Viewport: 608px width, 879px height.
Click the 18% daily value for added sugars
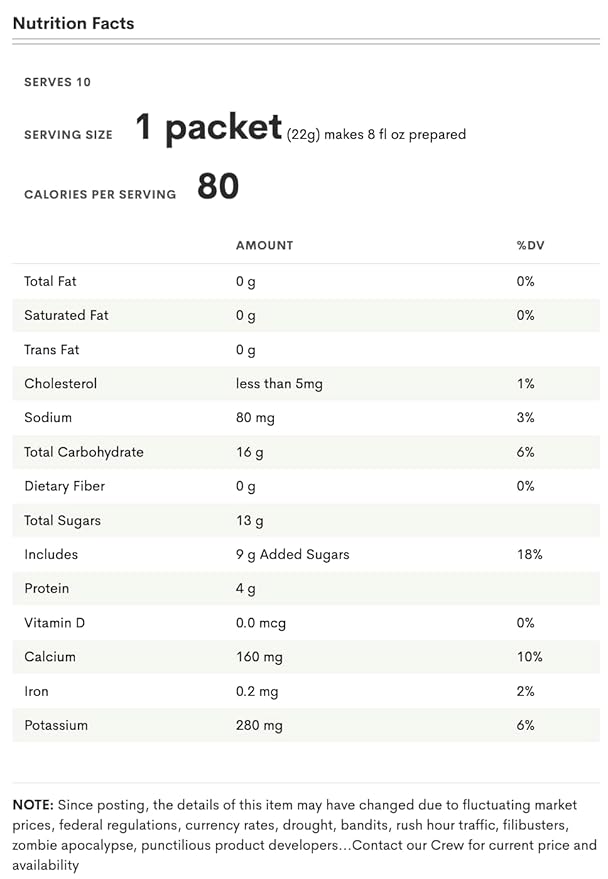(x=530, y=554)
